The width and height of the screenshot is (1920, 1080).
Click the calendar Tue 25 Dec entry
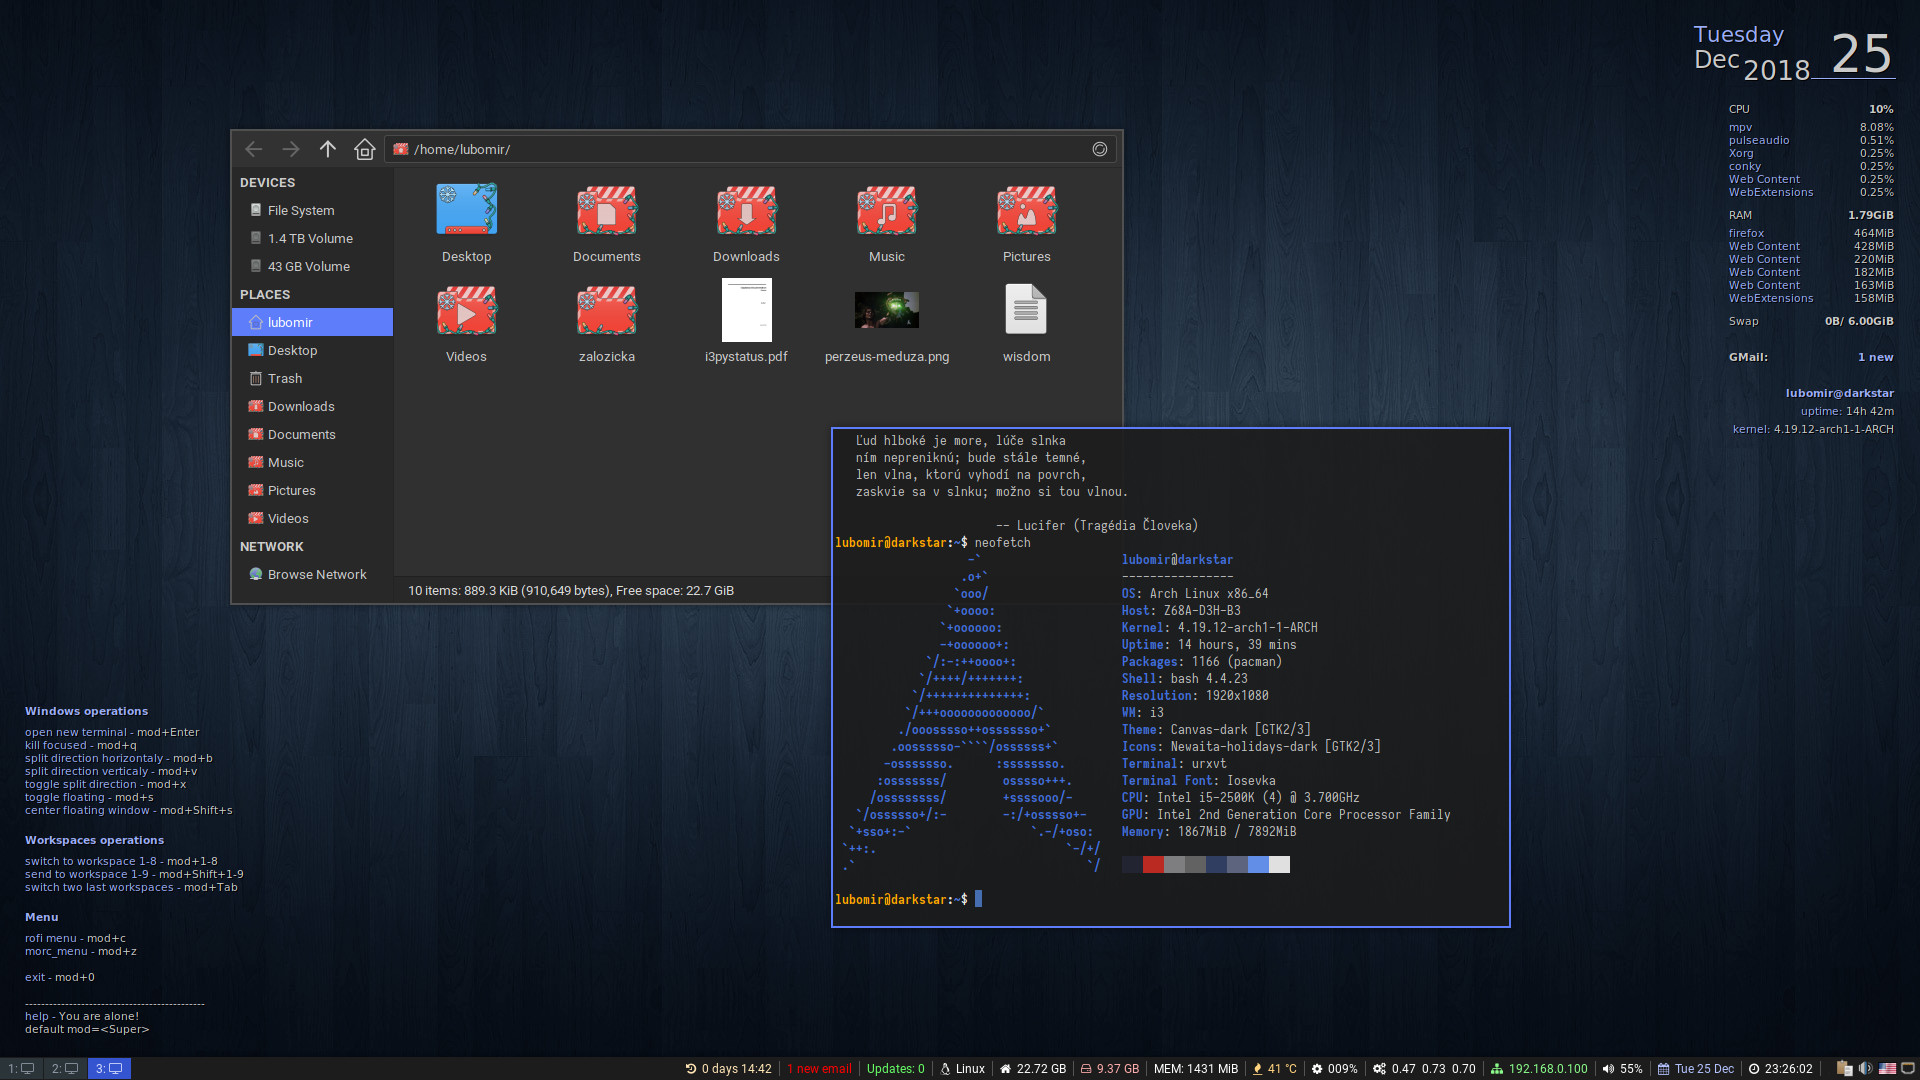pos(1698,1068)
